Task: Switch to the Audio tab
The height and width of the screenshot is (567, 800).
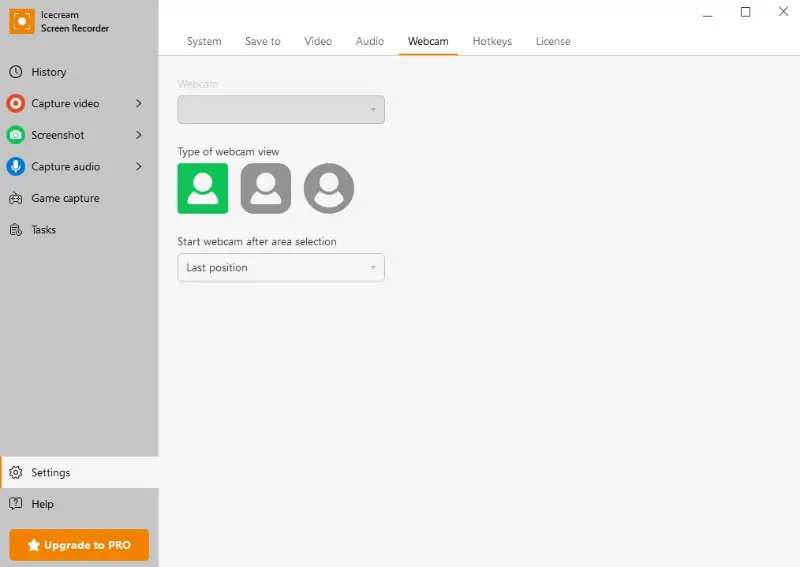Action: [370, 41]
